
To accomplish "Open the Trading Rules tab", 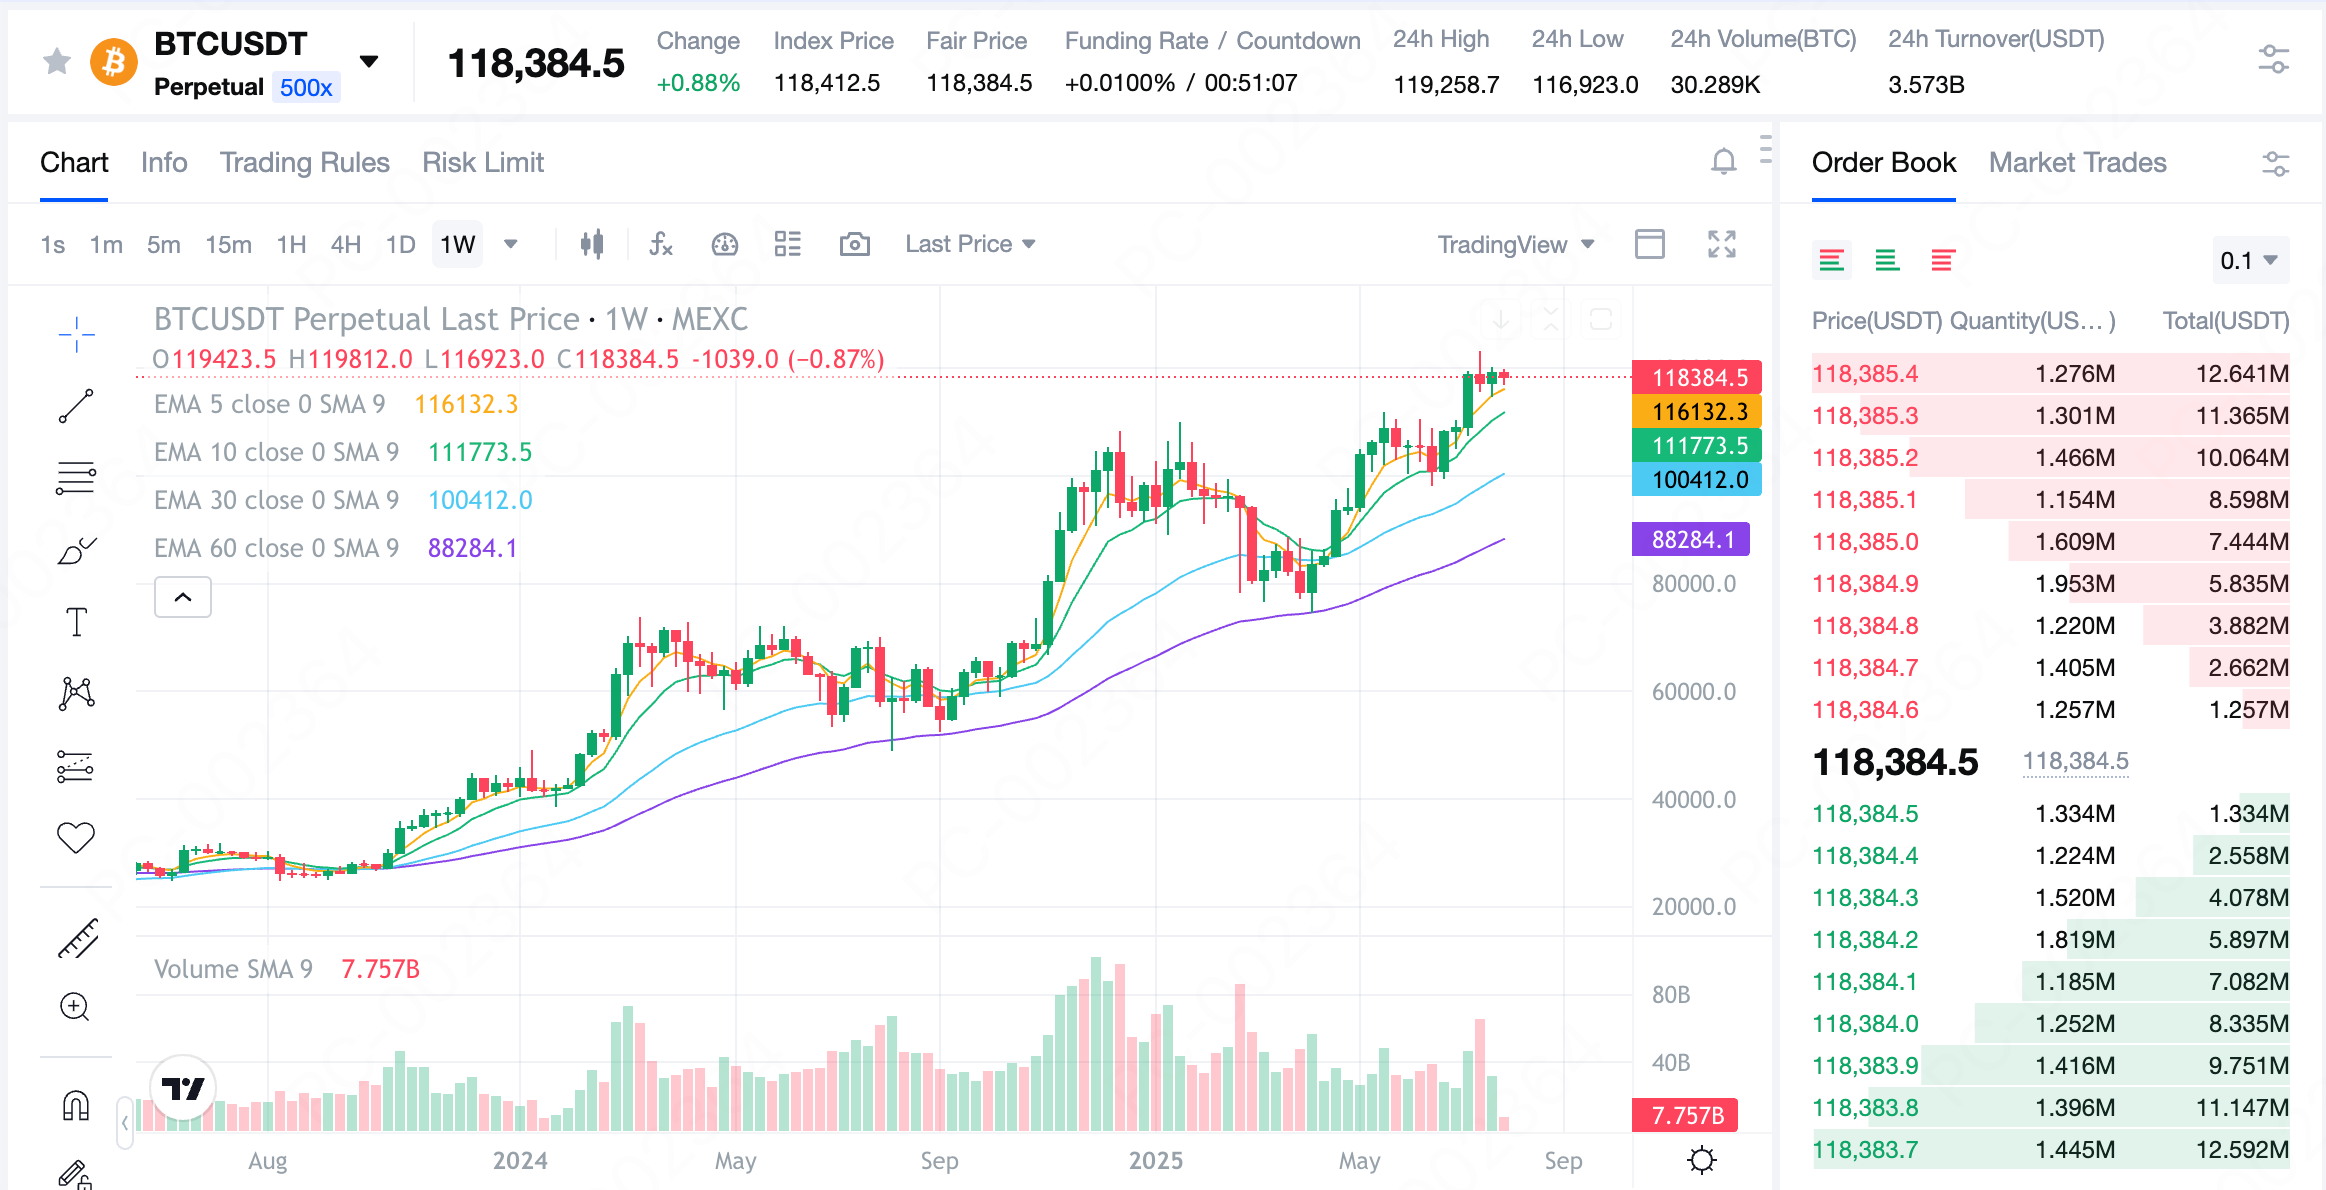I will (305, 162).
